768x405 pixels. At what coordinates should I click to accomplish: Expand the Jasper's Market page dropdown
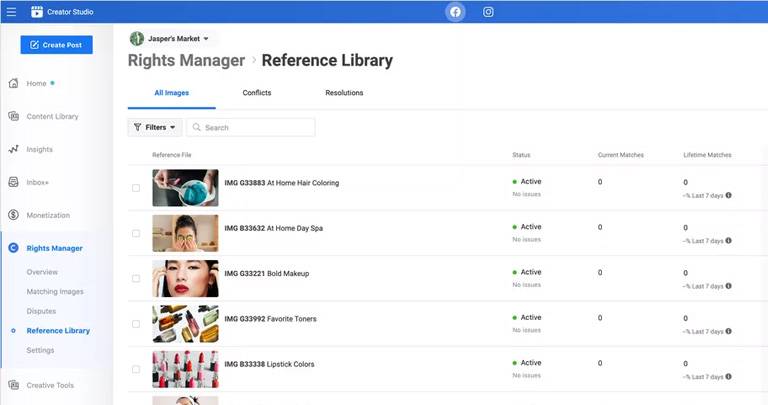[x=171, y=39]
